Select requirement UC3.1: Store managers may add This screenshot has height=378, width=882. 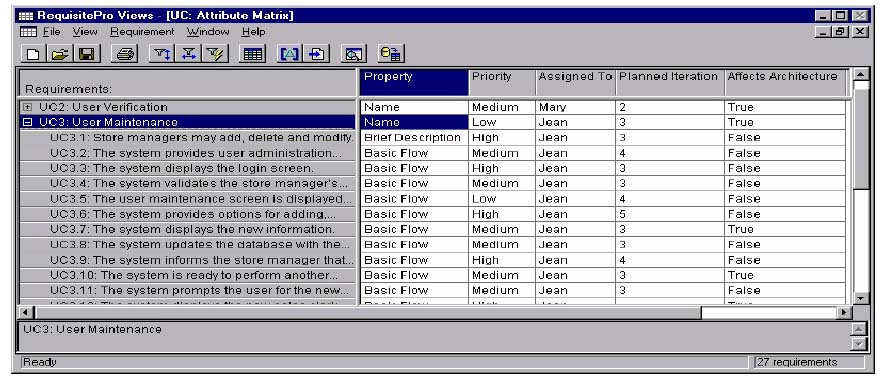188,138
